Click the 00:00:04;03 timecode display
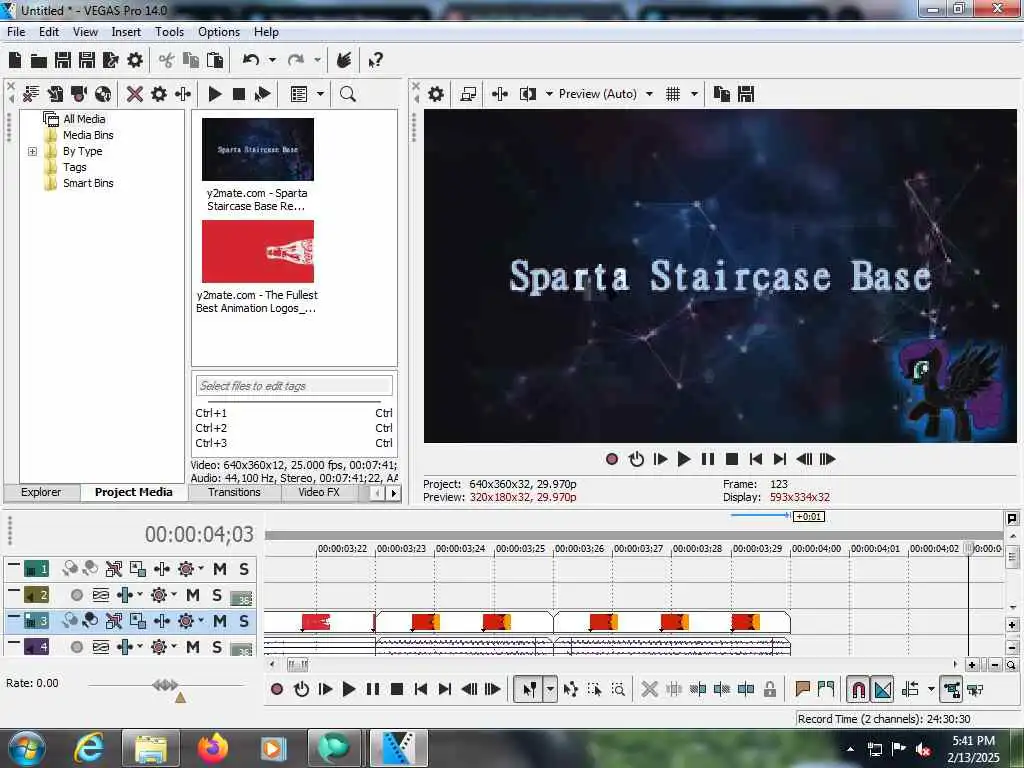 pos(199,534)
